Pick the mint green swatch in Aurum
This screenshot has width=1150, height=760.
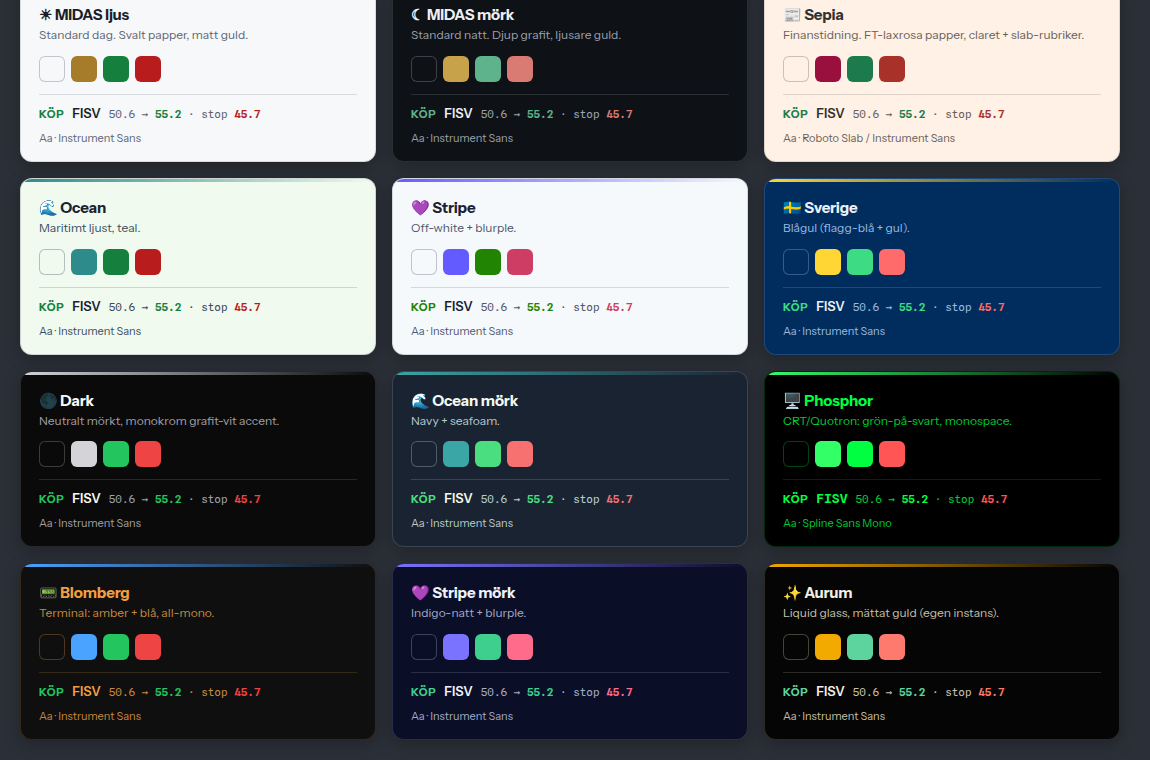pyautogui.click(x=860, y=647)
